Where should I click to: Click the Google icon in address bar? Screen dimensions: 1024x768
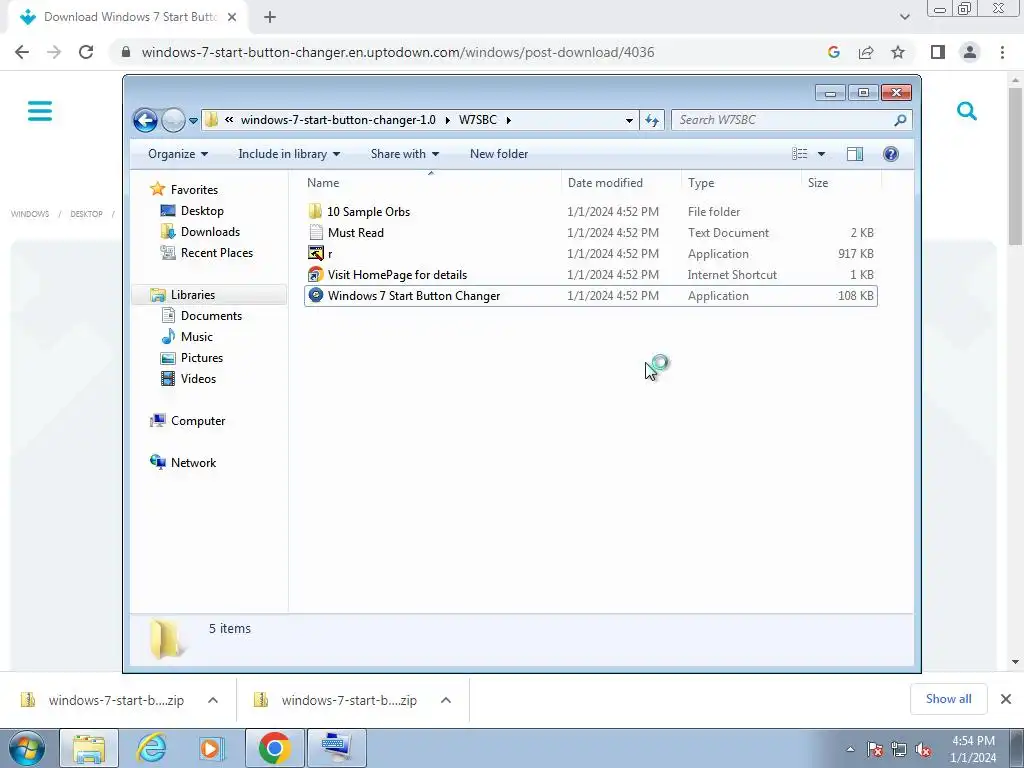coord(833,52)
